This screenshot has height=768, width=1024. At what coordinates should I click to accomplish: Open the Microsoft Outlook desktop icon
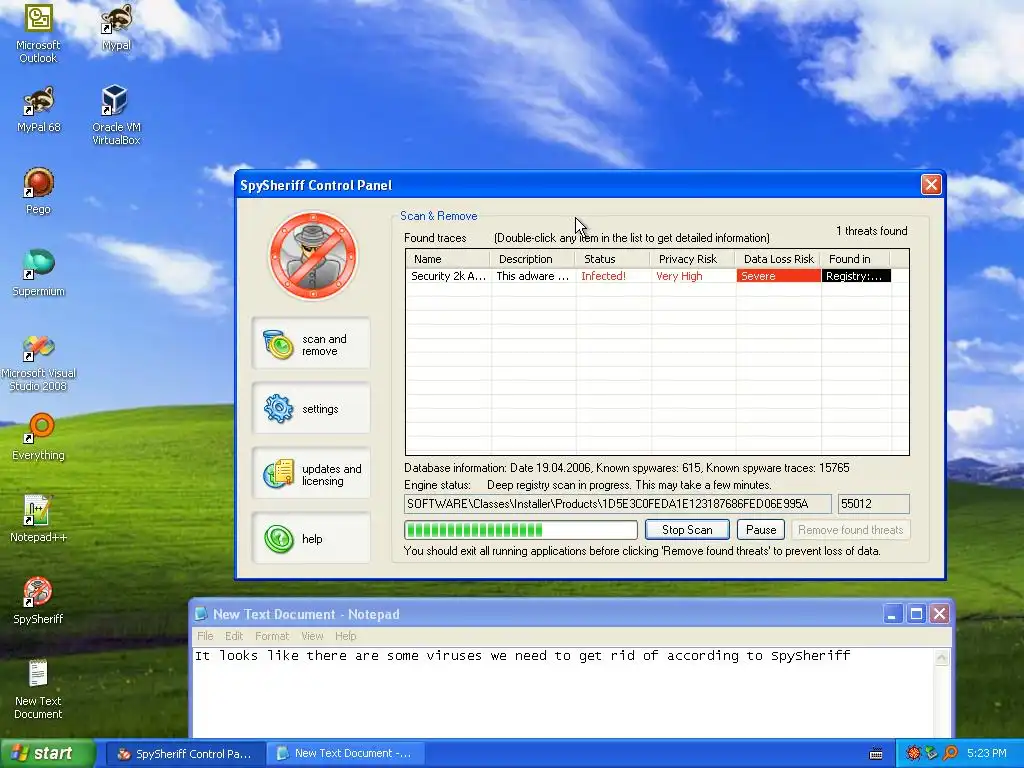tap(38, 33)
